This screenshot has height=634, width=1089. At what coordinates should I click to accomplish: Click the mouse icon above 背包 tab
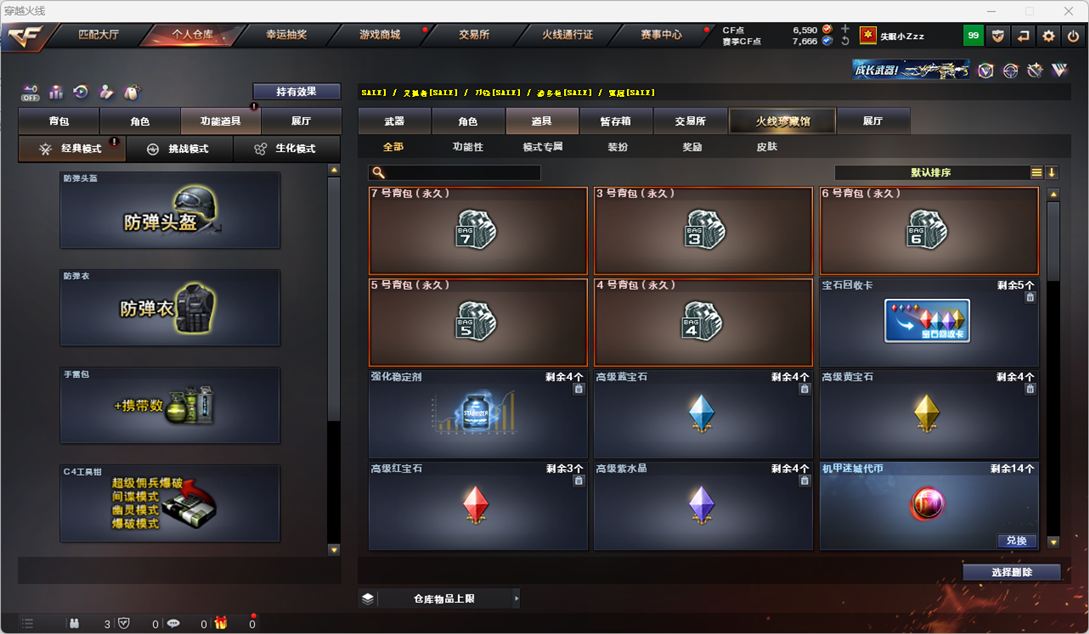pyautogui.click(x=131, y=92)
